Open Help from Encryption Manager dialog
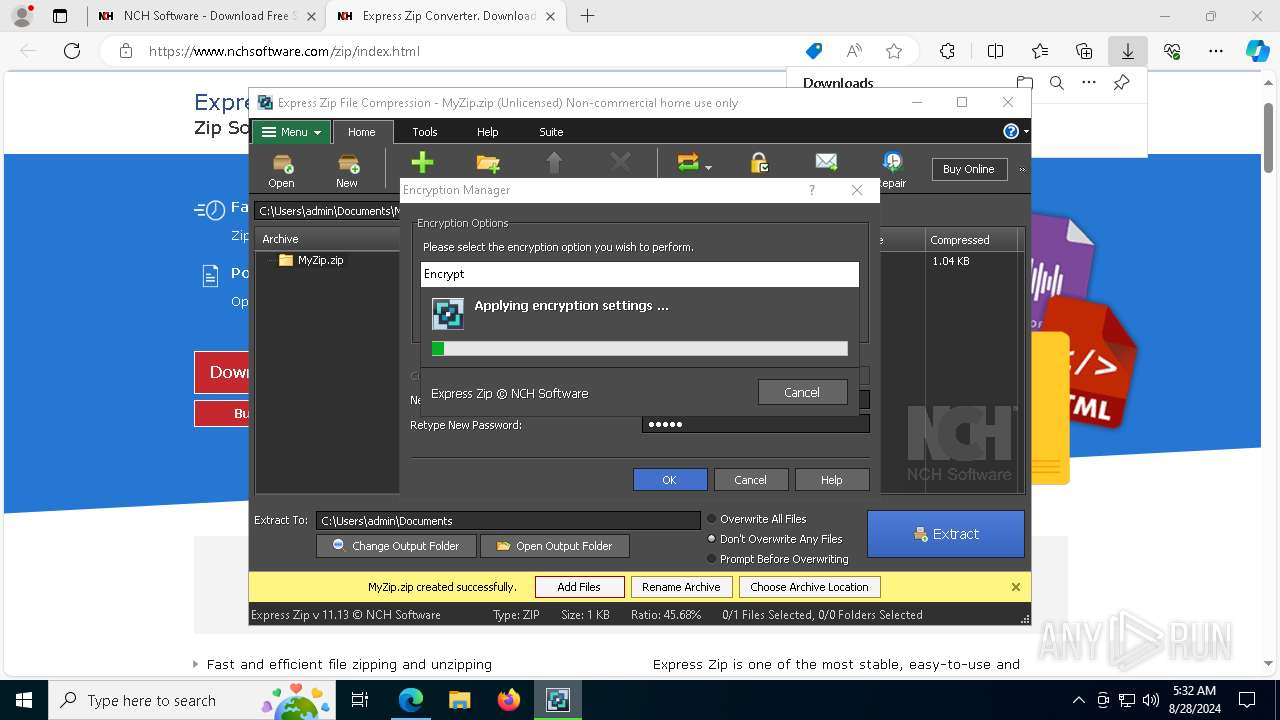Image resolution: width=1280 pixels, height=720 pixels. (x=831, y=480)
